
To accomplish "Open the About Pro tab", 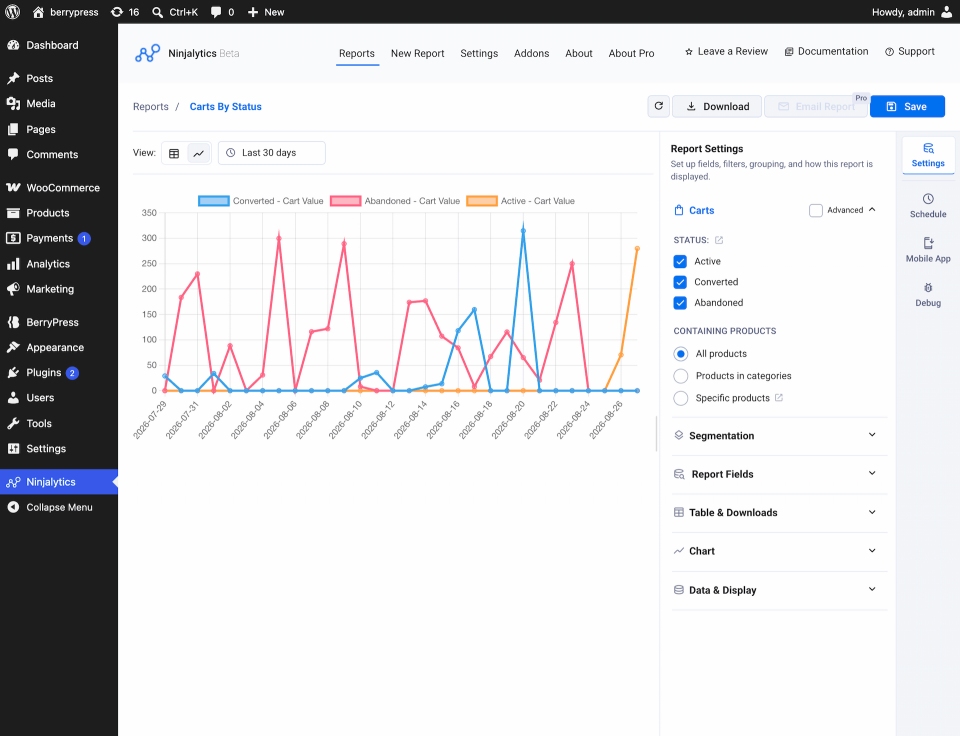I will pyautogui.click(x=631, y=53).
